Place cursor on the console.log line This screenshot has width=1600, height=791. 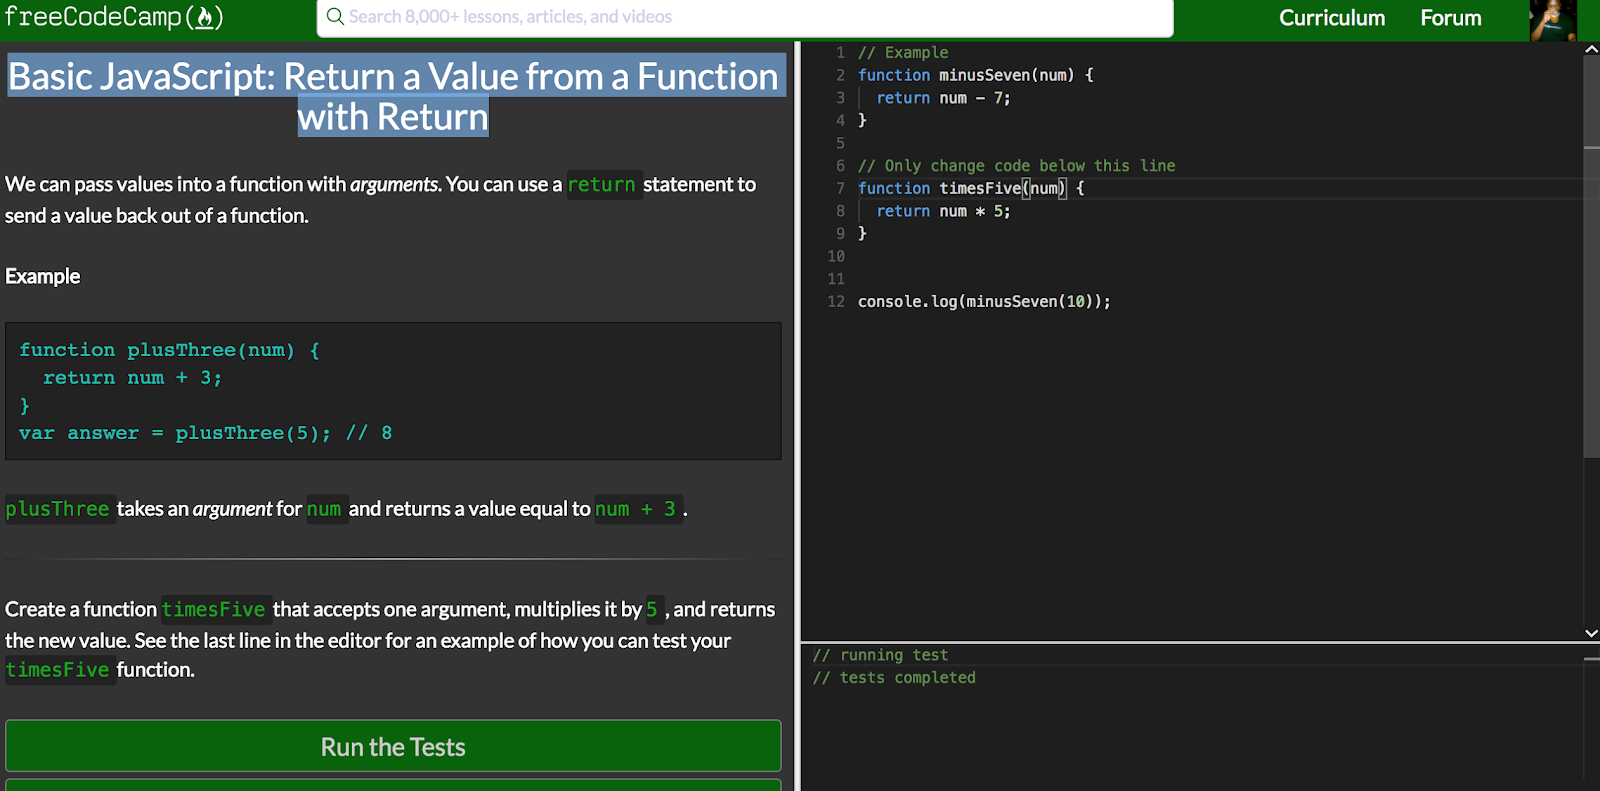pos(984,302)
